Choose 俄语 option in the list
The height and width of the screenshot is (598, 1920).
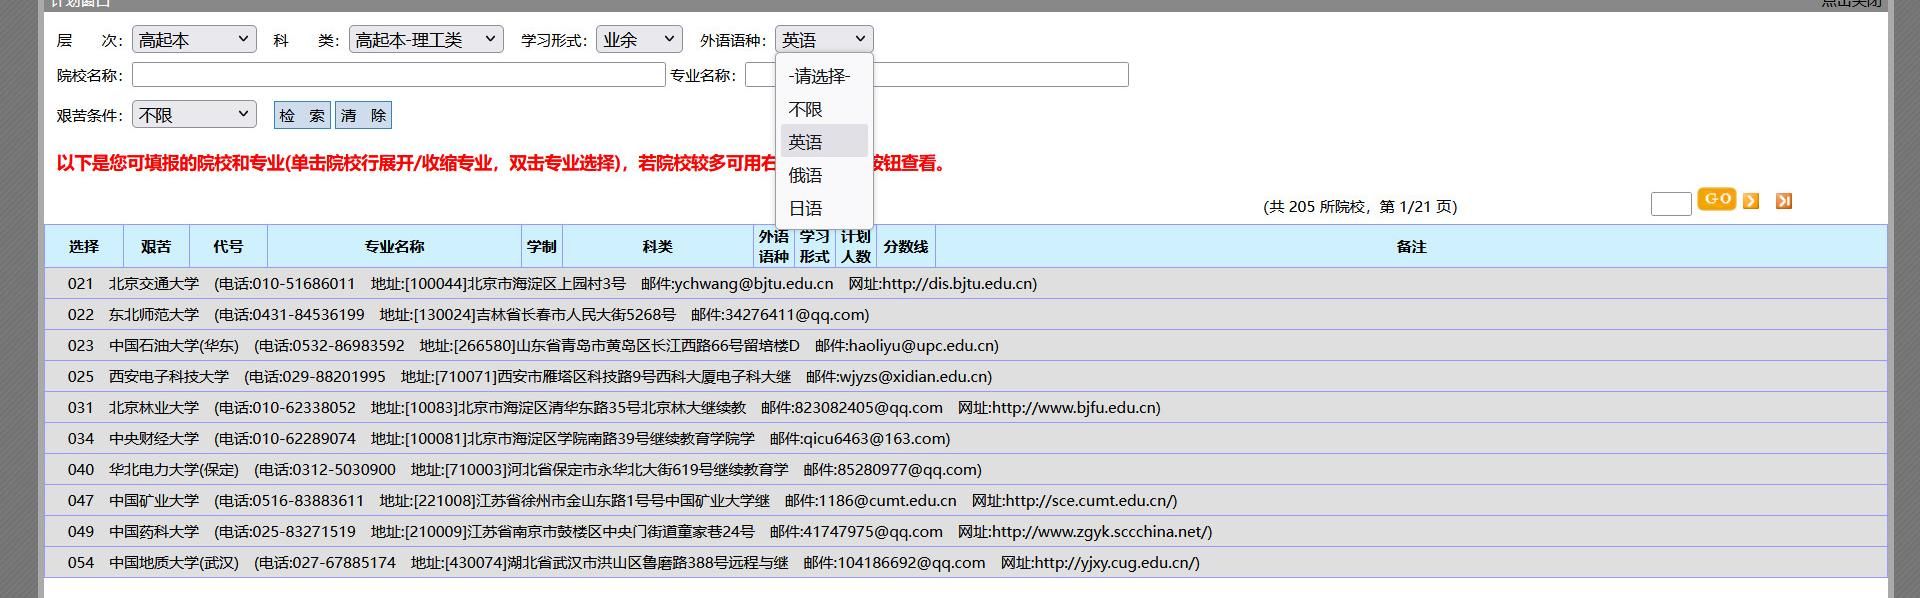click(x=824, y=175)
